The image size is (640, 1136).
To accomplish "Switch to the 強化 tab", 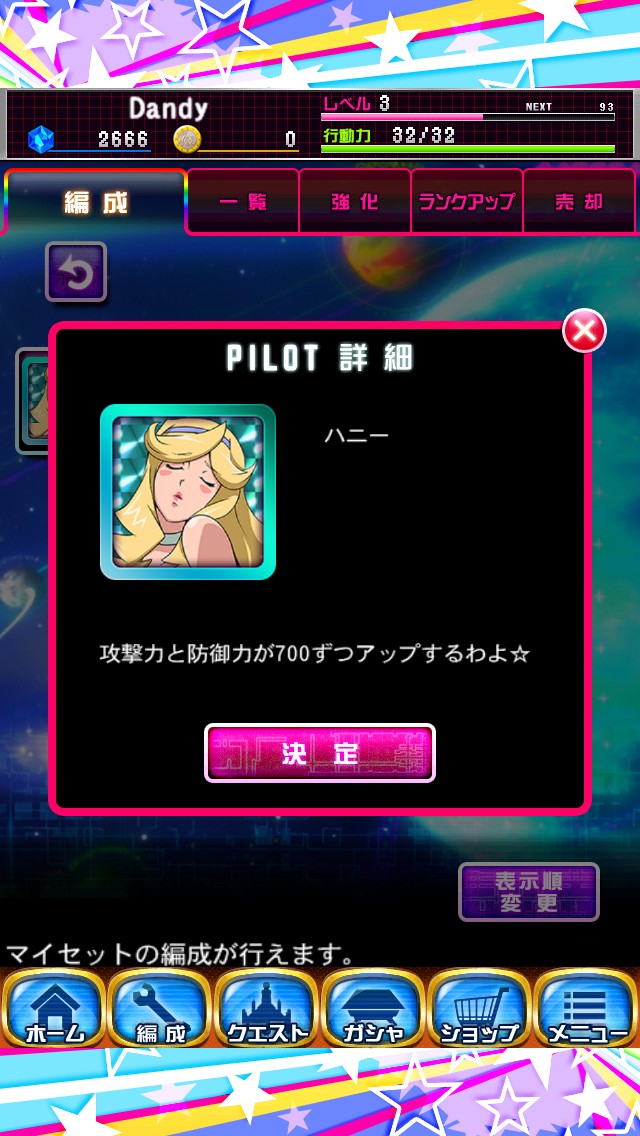I will point(355,201).
